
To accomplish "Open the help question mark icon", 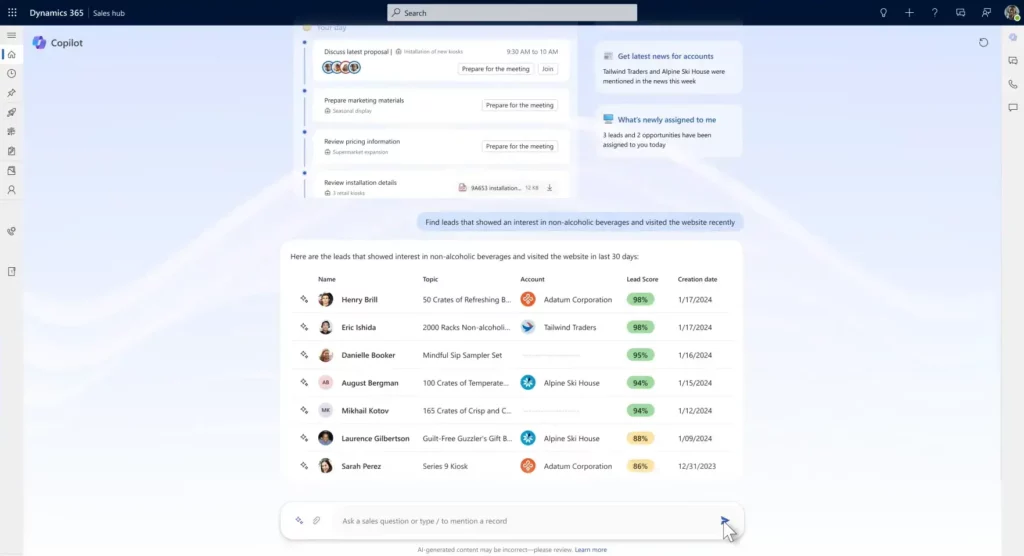I will coord(935,12).
